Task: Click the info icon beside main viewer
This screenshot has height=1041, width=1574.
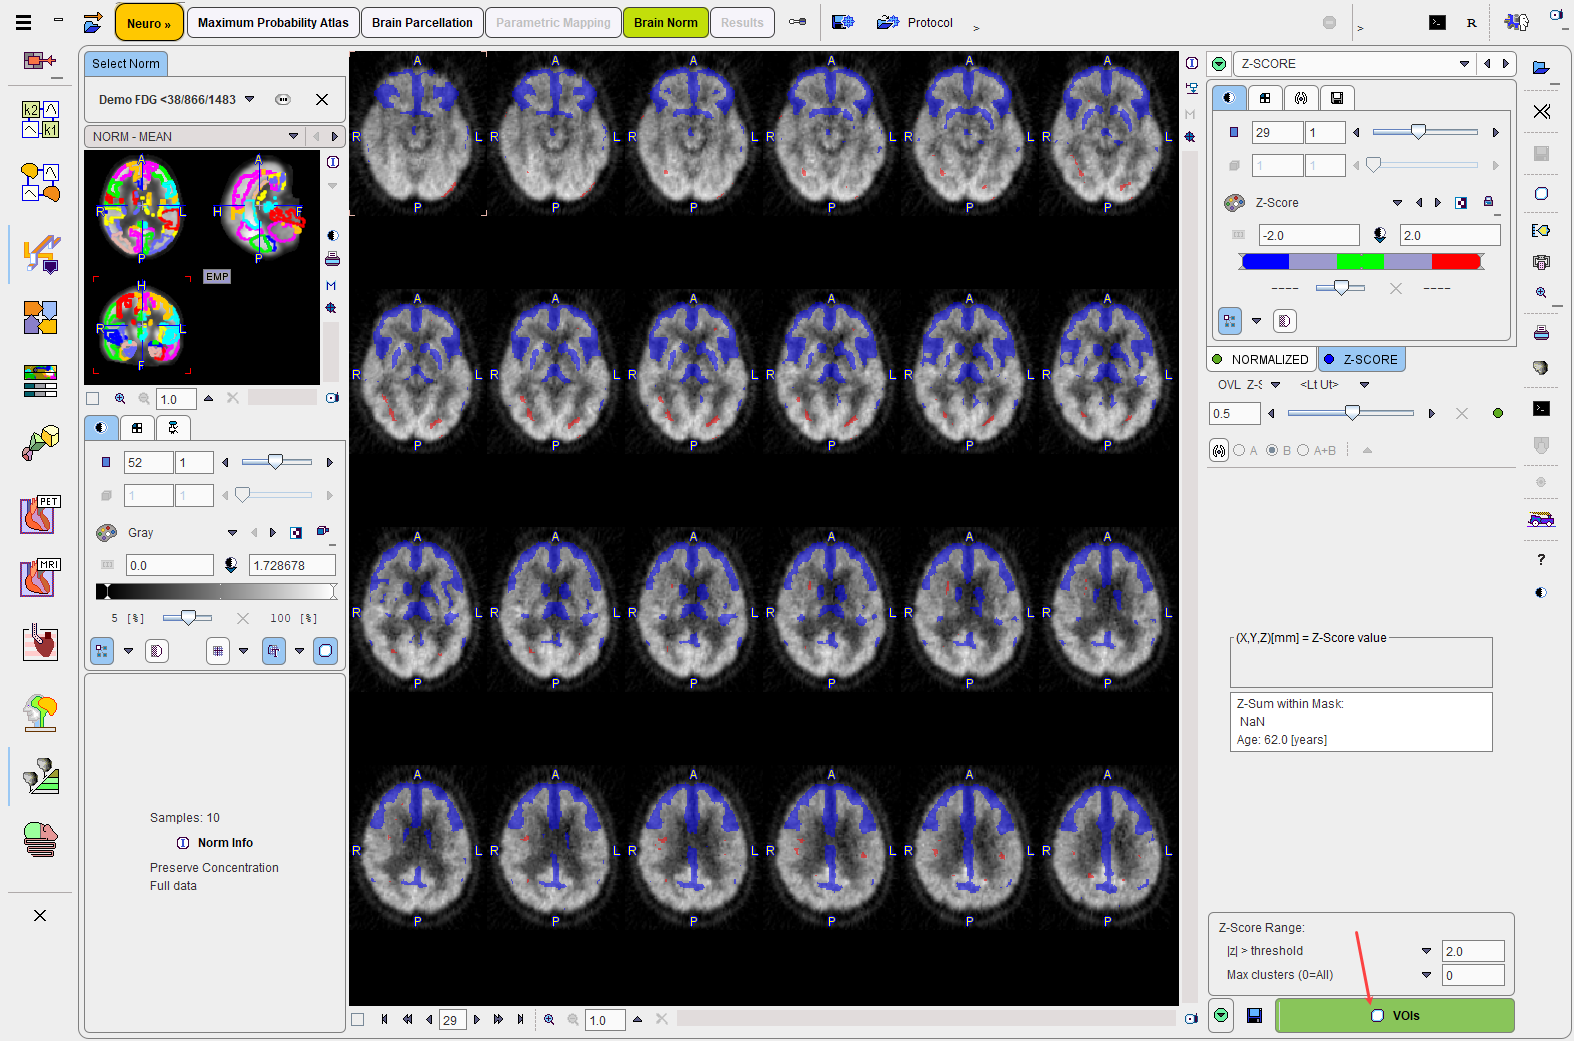Action: click(x=1191, y=63)
